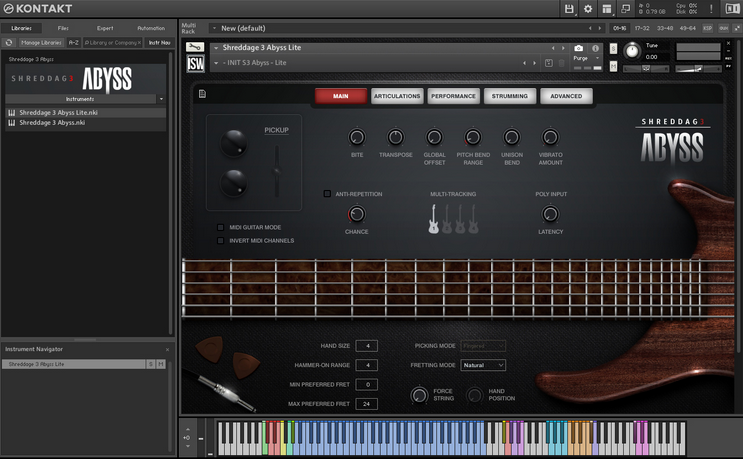Click the NI logo icon
The height and width of the screenshot is (459, 743).
point(732,9)
